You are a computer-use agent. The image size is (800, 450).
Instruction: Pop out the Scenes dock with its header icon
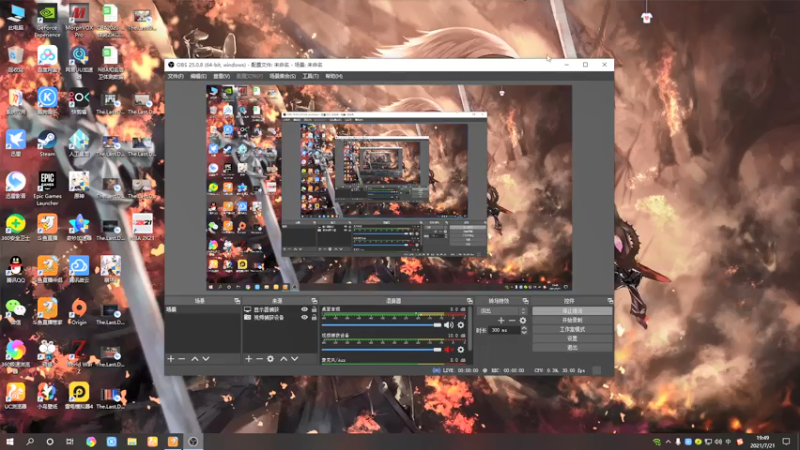pos(237,301)
